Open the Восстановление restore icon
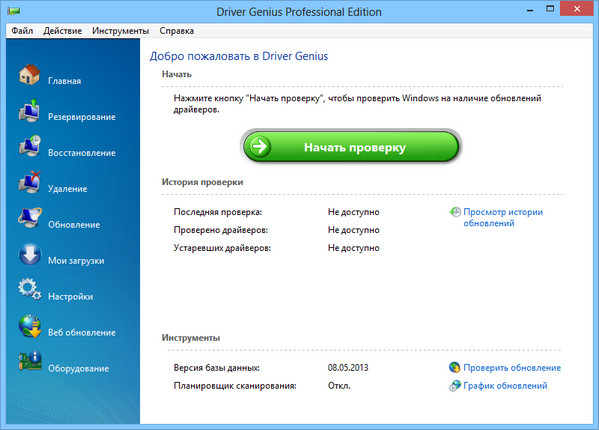Screen dimensions: 599x430 29,146
